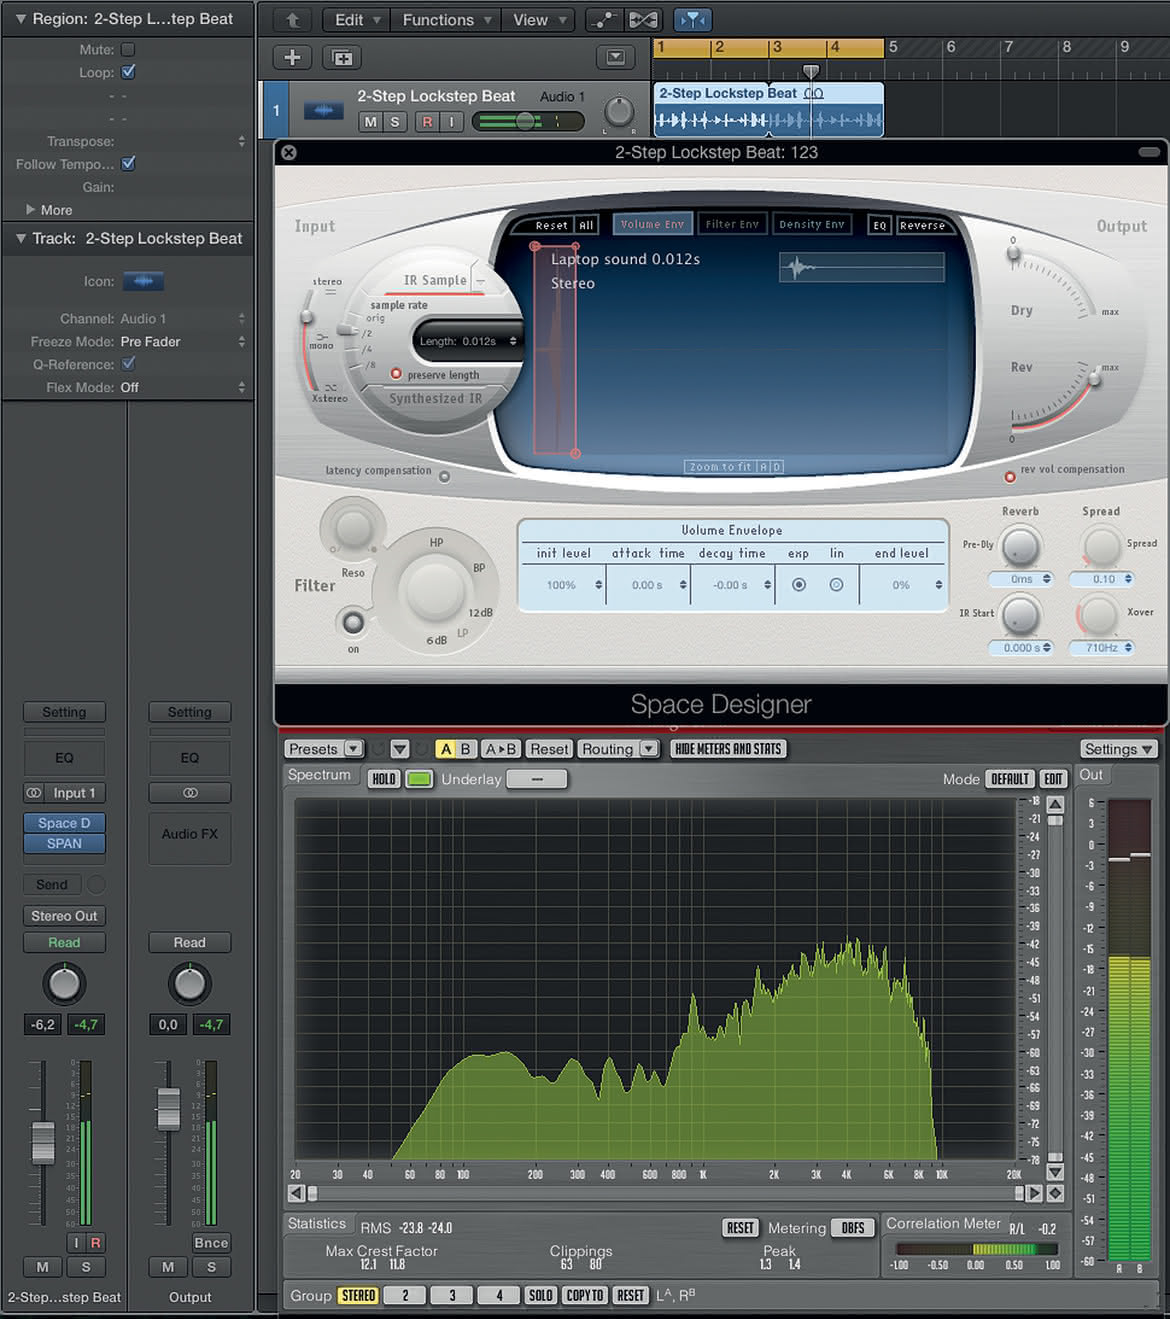Switch to the Filter Env tab
The image size is (1170, 1319).
(x=732, y=225)
